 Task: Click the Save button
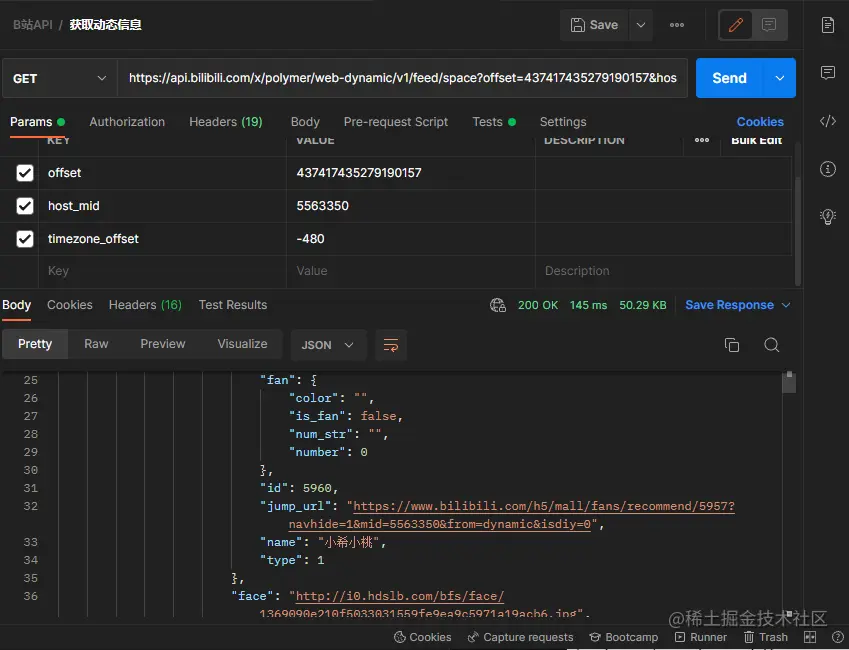[595, 25]
